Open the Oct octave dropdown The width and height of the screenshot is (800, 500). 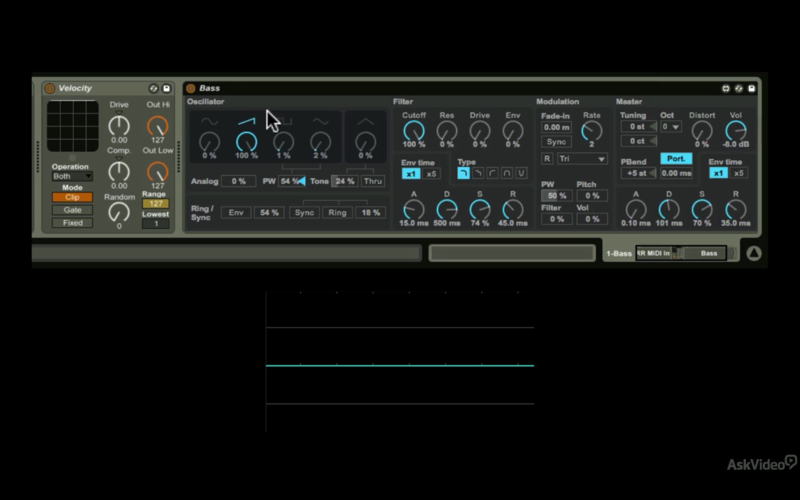click(670, 127)
